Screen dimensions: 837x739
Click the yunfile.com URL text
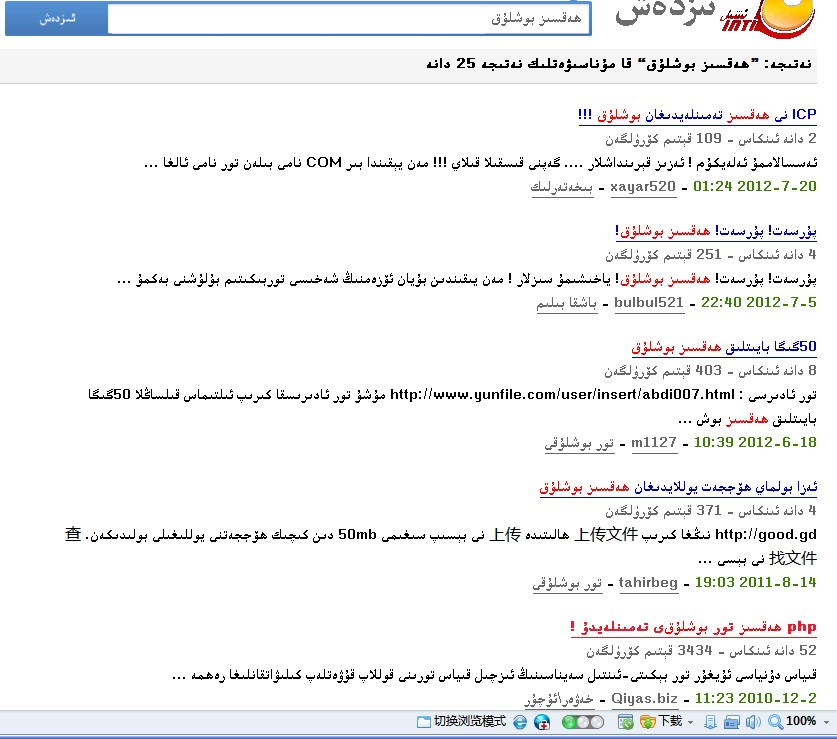[563, 395]
